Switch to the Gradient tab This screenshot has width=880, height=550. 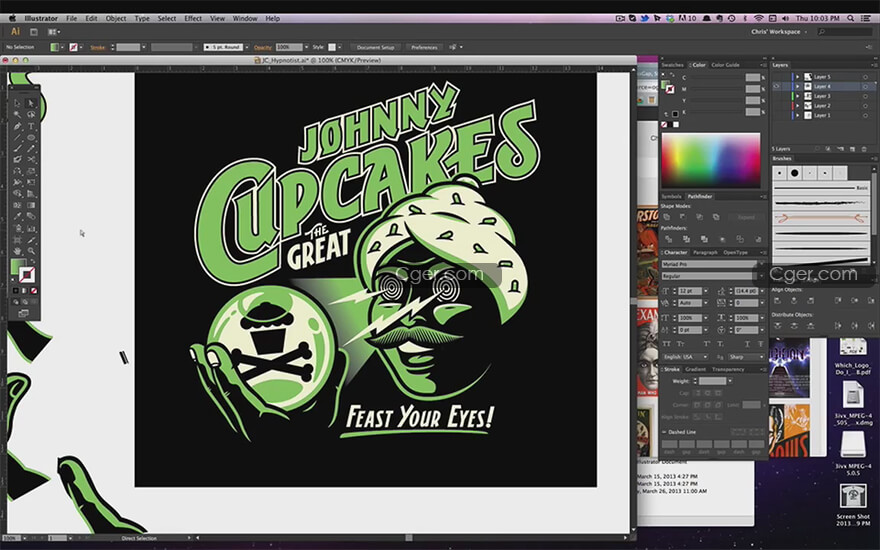[x=695, y=369]
